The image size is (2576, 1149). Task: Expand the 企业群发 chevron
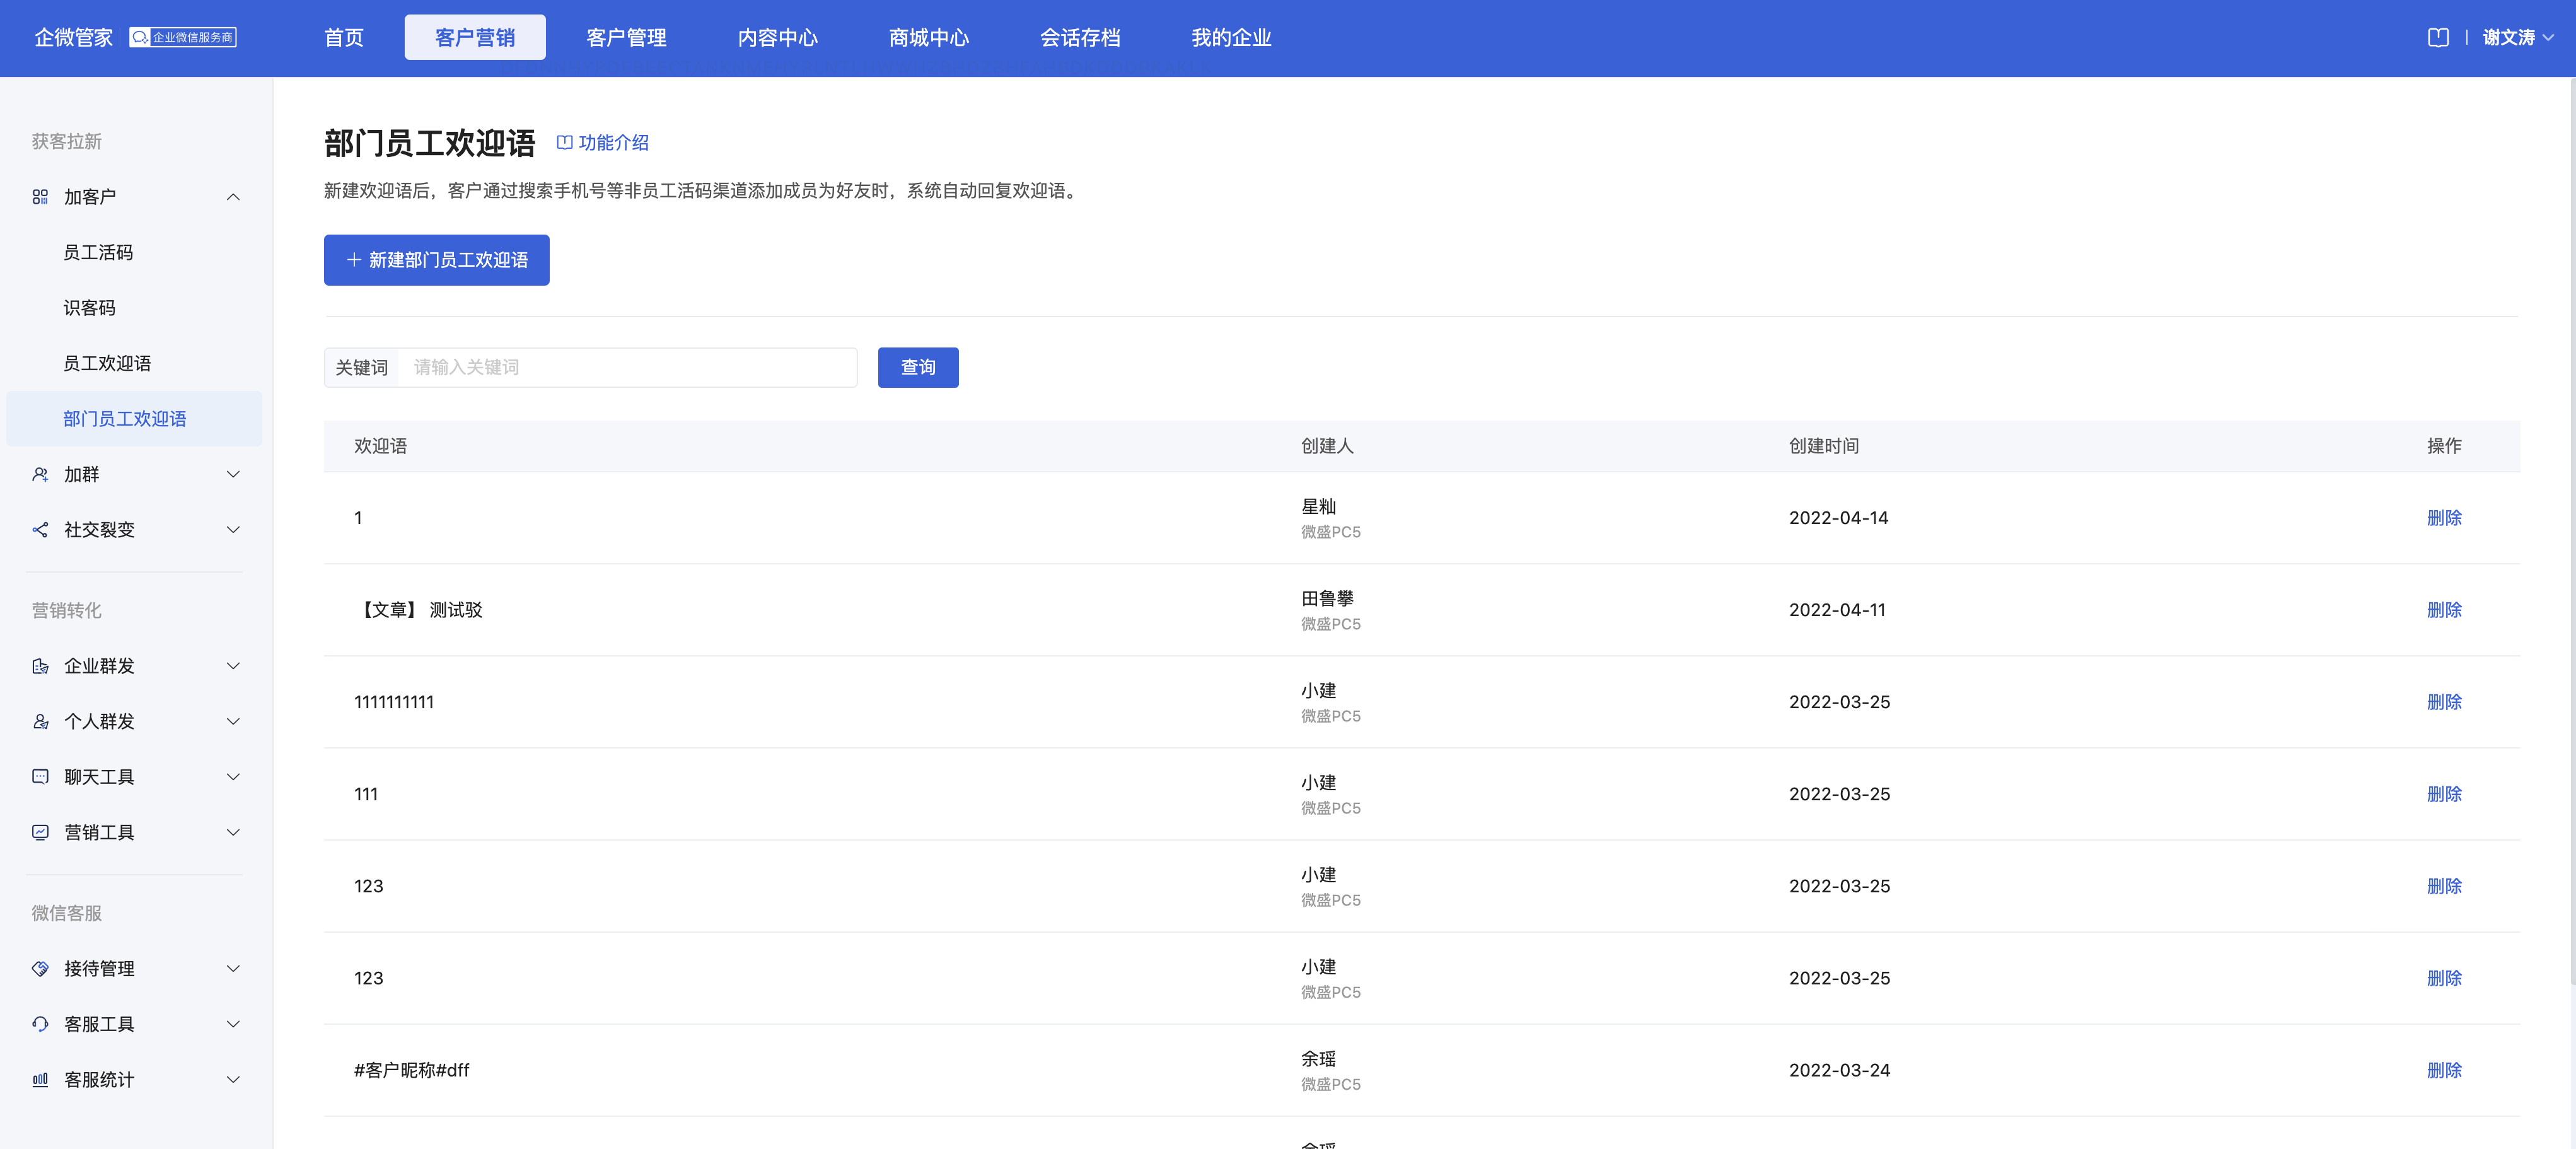(233, 666)
